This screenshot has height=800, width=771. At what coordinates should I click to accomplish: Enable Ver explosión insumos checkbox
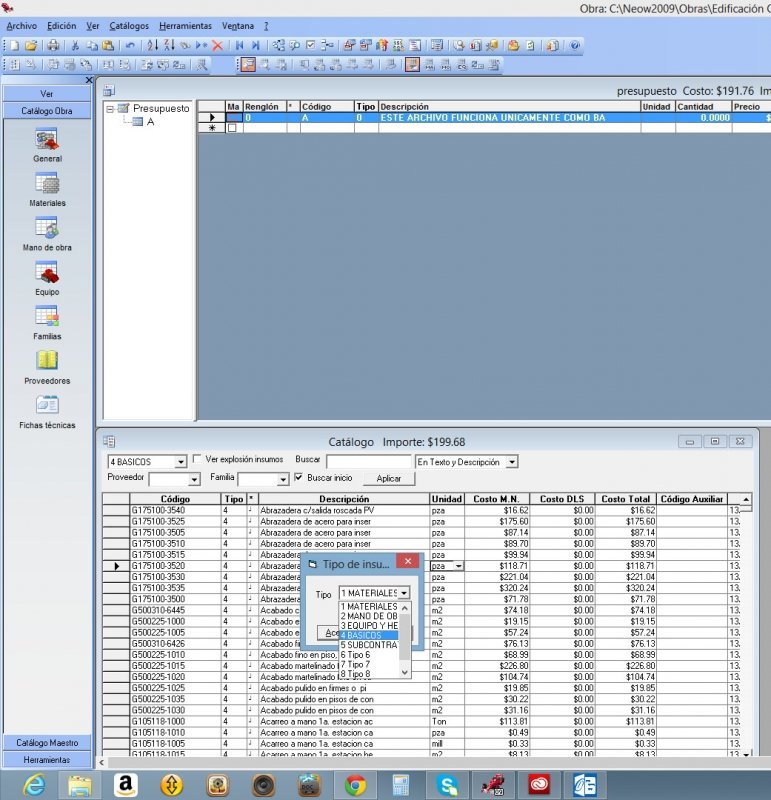[197, 461]
